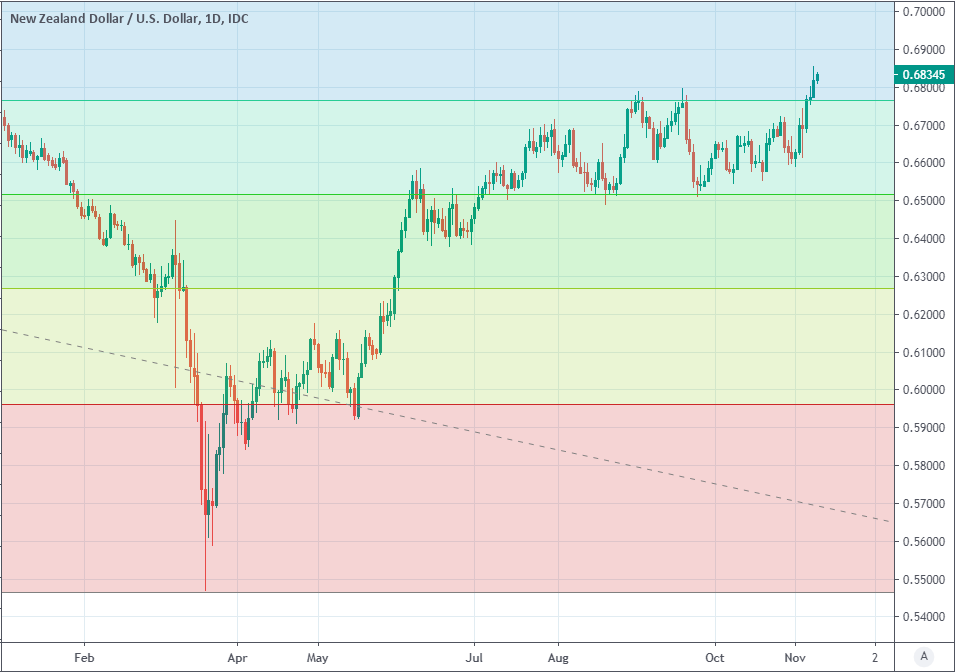Click the latest candlestick at the far right
The width and height of the screenshot is (955, 672).
(x=817, y=77)
